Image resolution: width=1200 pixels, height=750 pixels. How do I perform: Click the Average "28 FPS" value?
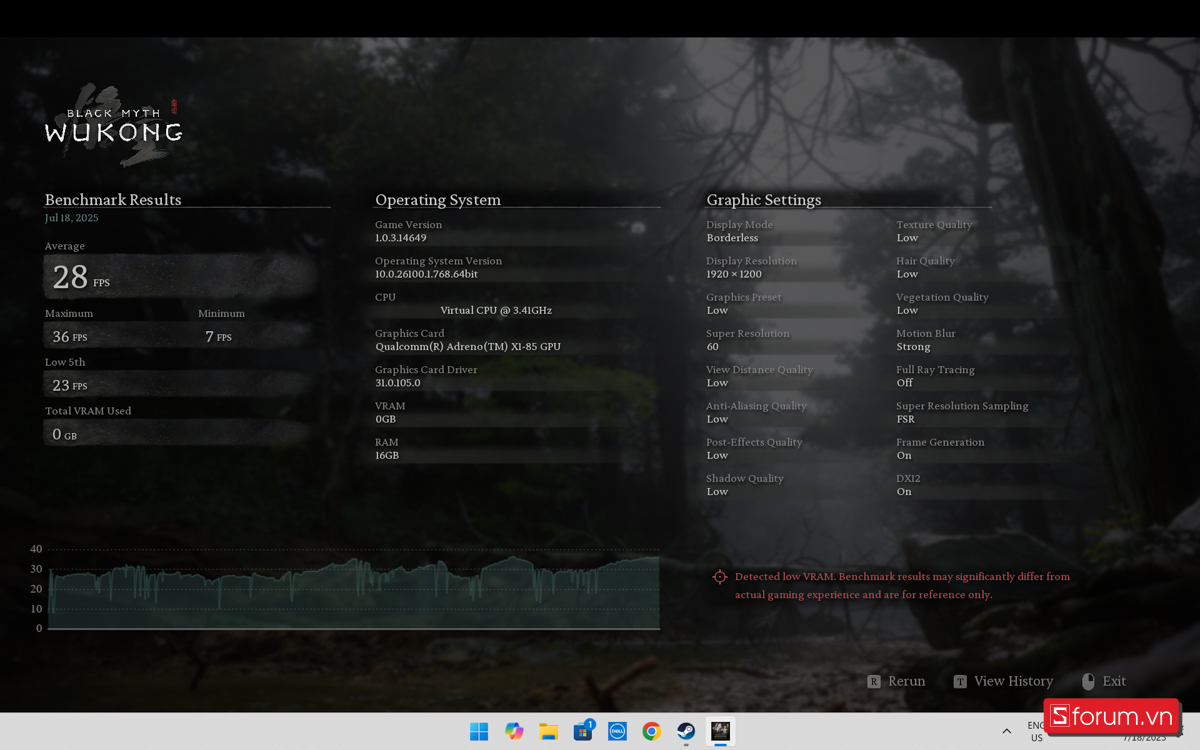click(81, 277)
